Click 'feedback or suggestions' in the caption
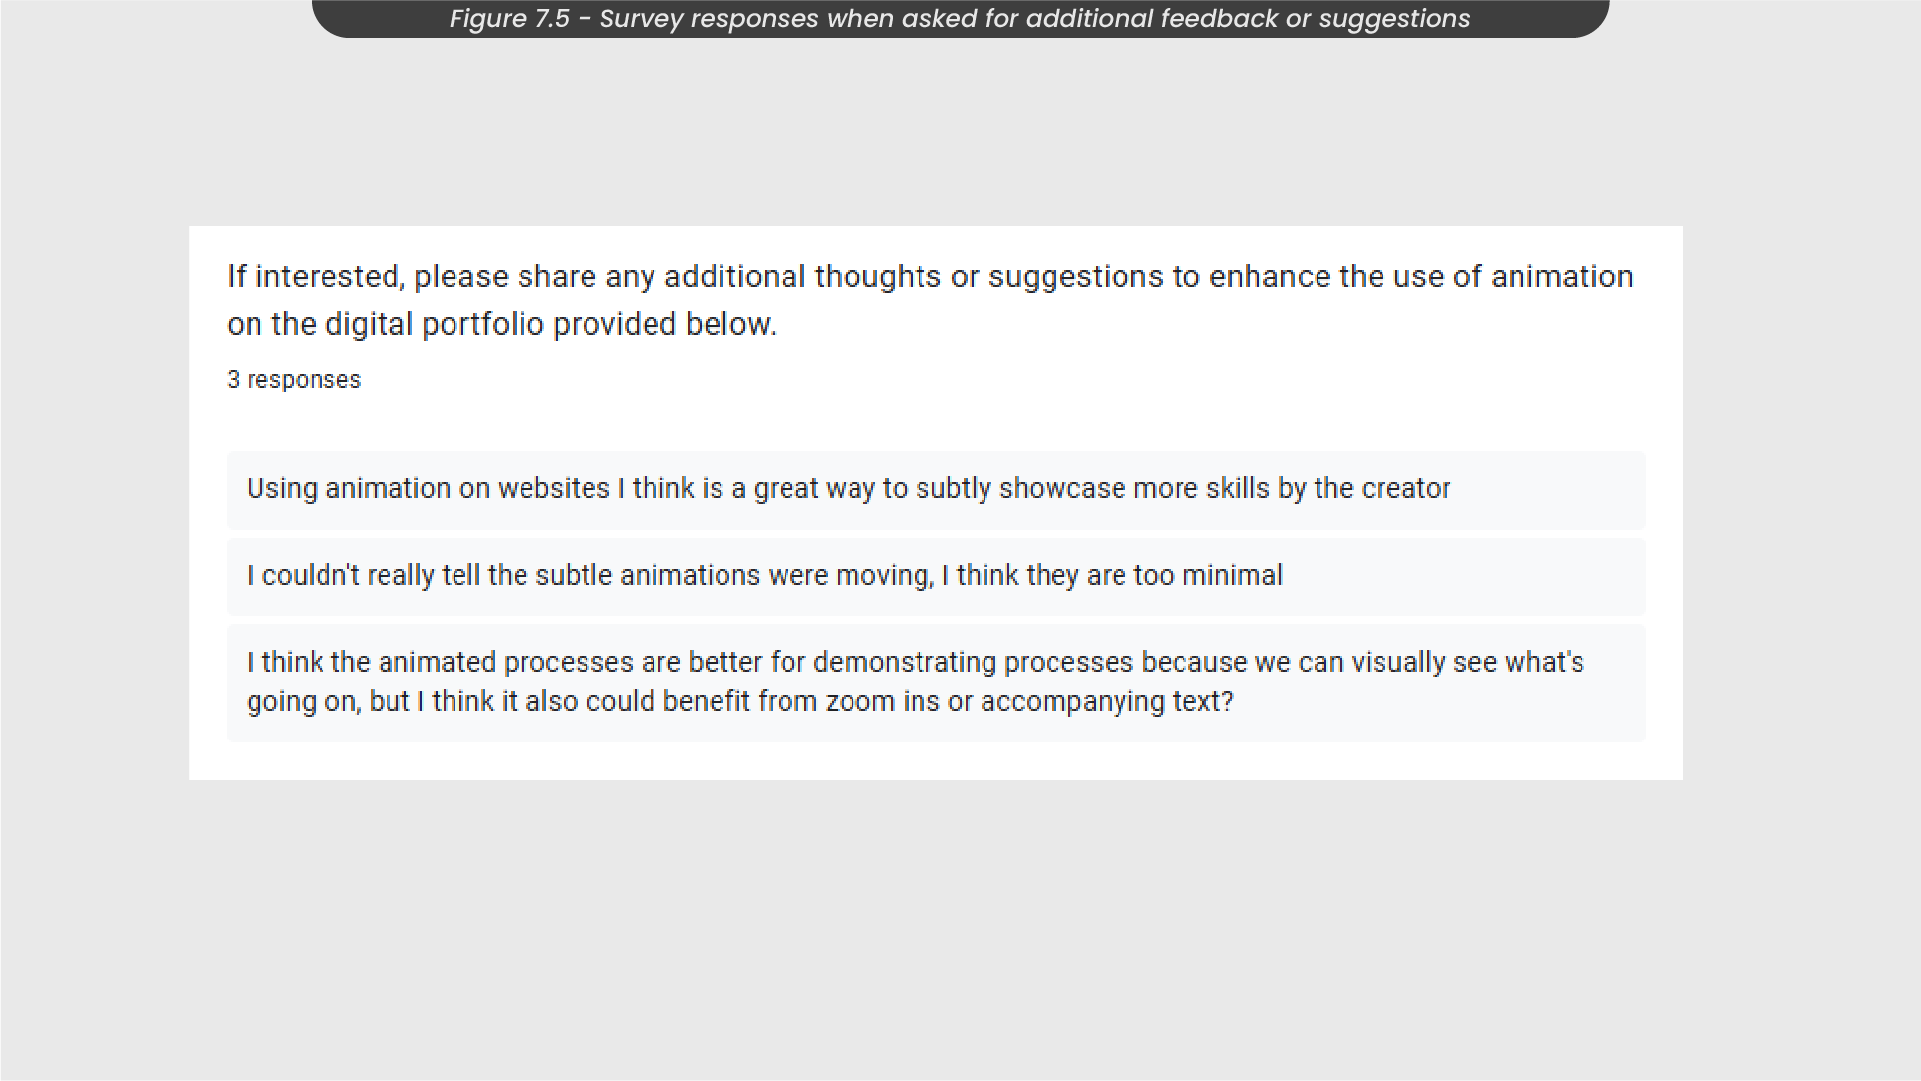Viewport: 1921px width, 1081px height. pos(1315,19)
